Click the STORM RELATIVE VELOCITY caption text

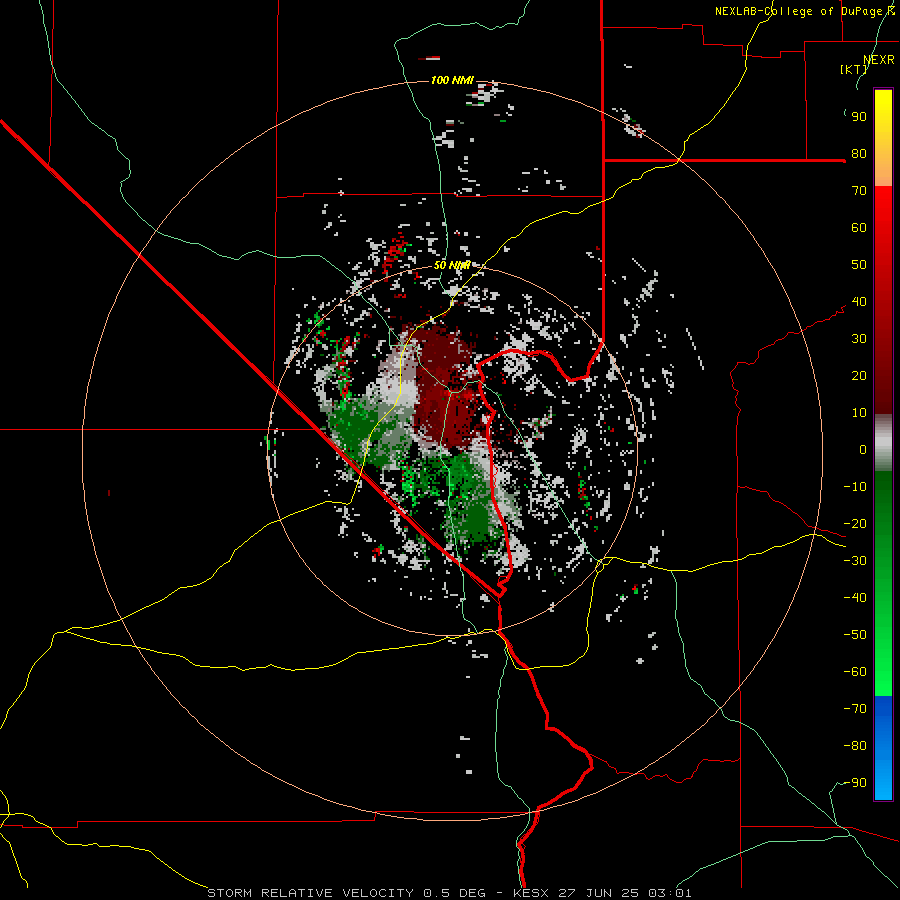coord(310,893)
